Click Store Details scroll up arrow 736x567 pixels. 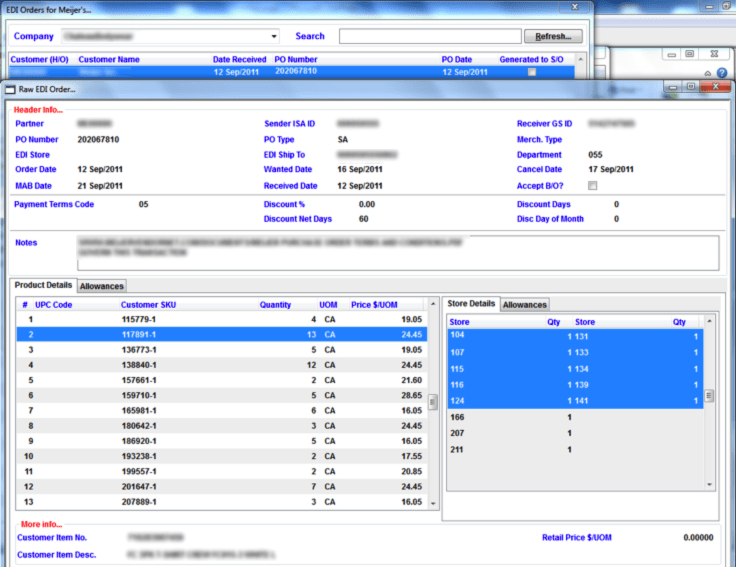(x=709, y=322)
